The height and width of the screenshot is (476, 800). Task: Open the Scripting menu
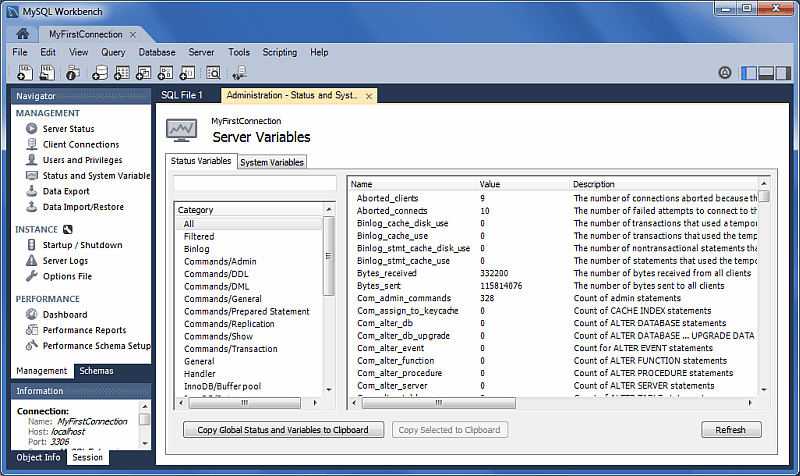280,52
